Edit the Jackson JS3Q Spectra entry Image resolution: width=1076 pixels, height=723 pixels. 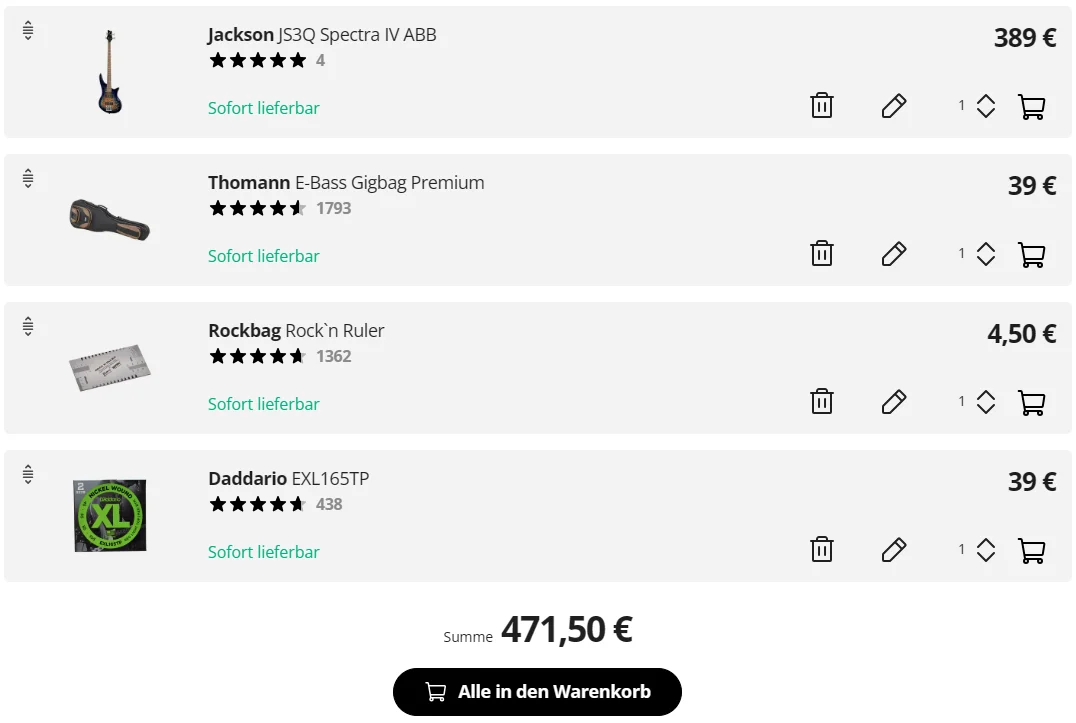[893, 106]
